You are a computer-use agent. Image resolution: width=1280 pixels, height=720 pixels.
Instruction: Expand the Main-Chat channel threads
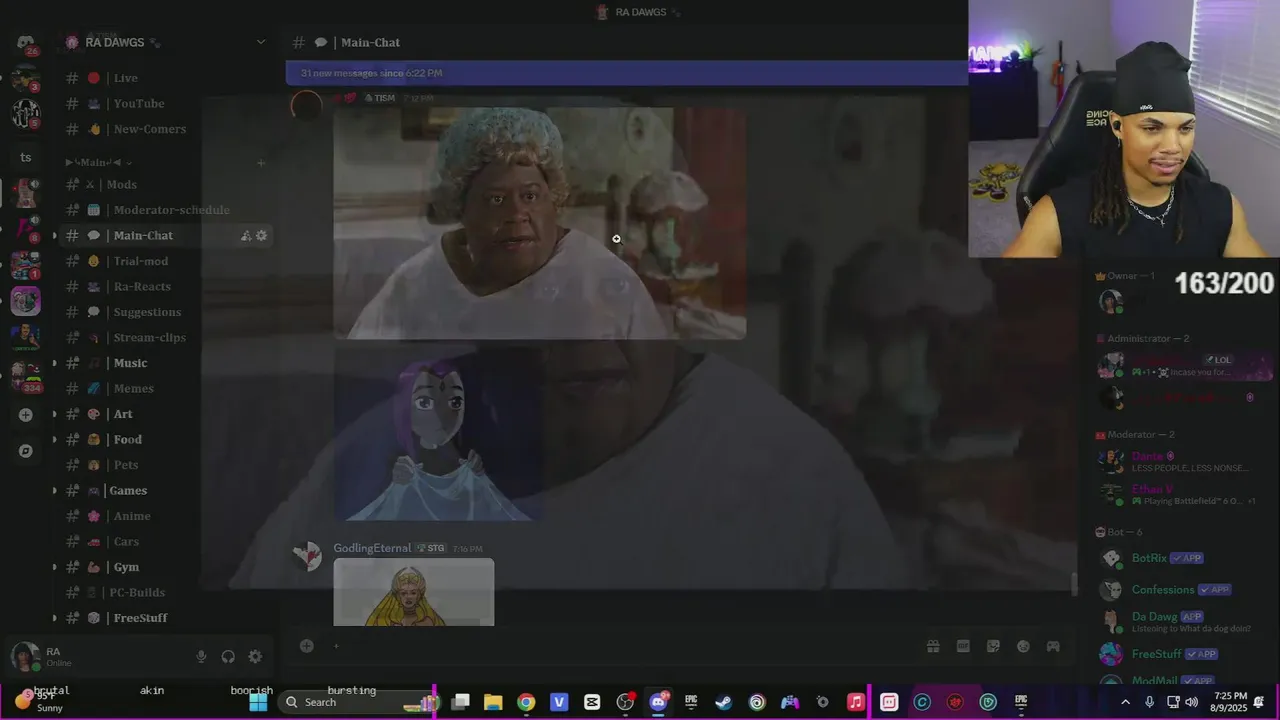click(x=54, y=236)
